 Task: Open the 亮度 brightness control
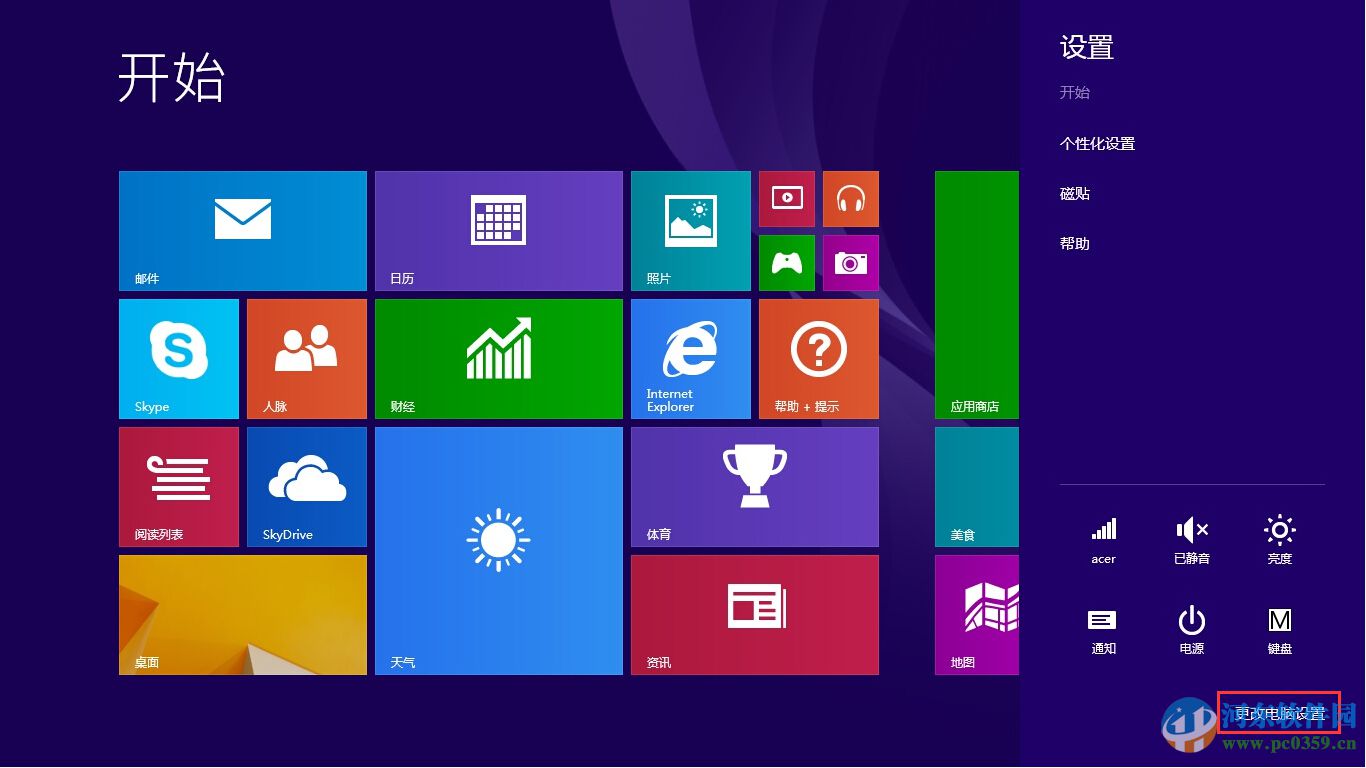click(1279, 538)
